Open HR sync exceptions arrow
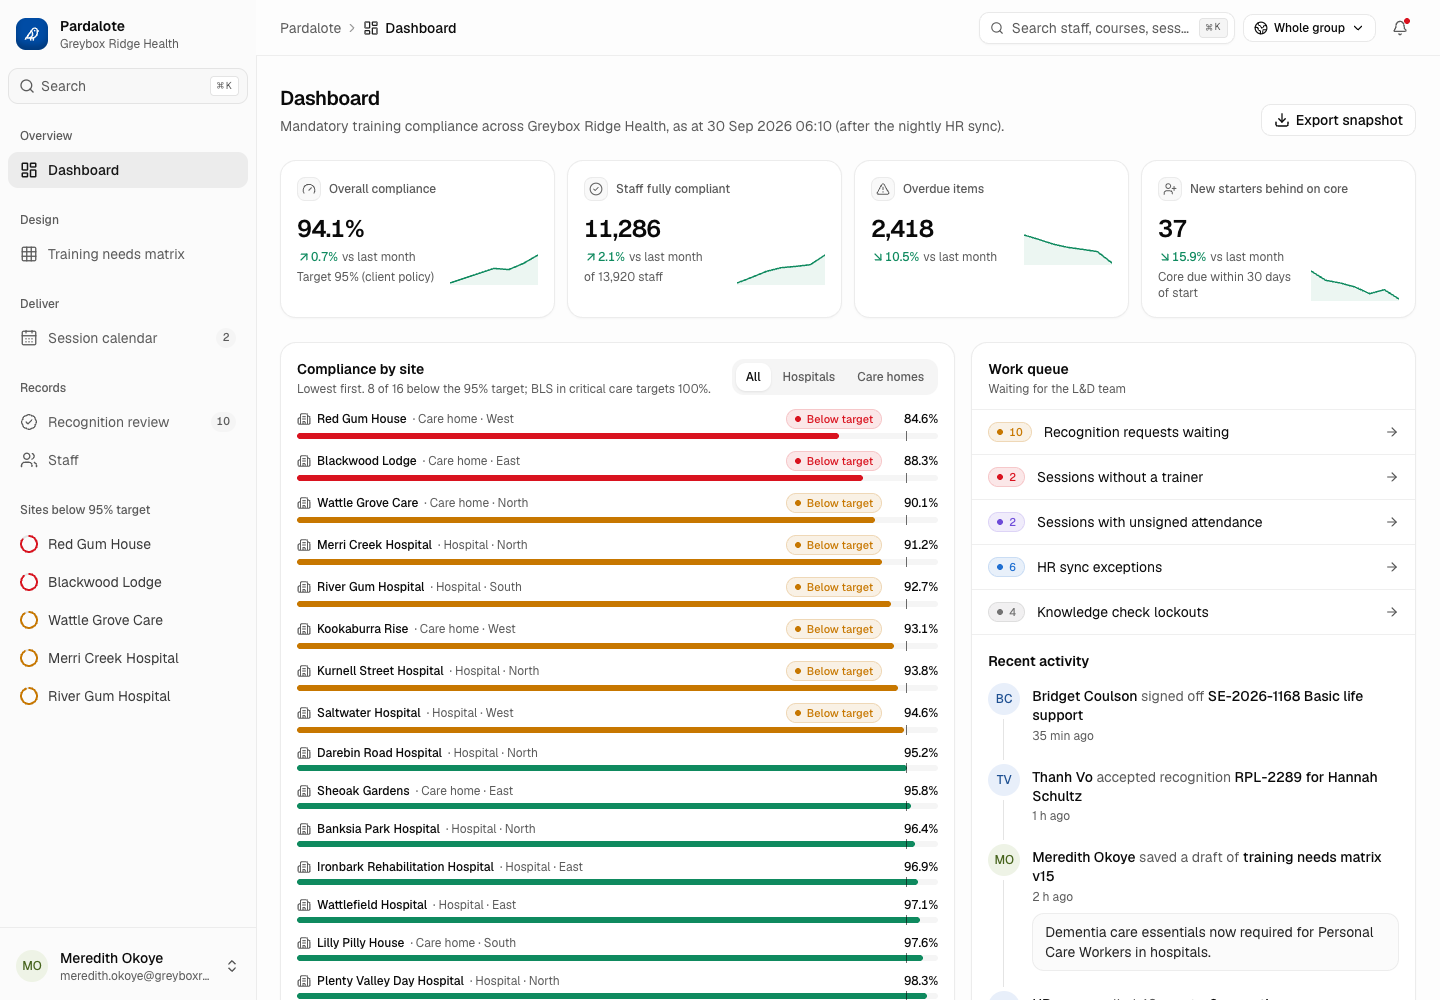 tap(1392, 567)
